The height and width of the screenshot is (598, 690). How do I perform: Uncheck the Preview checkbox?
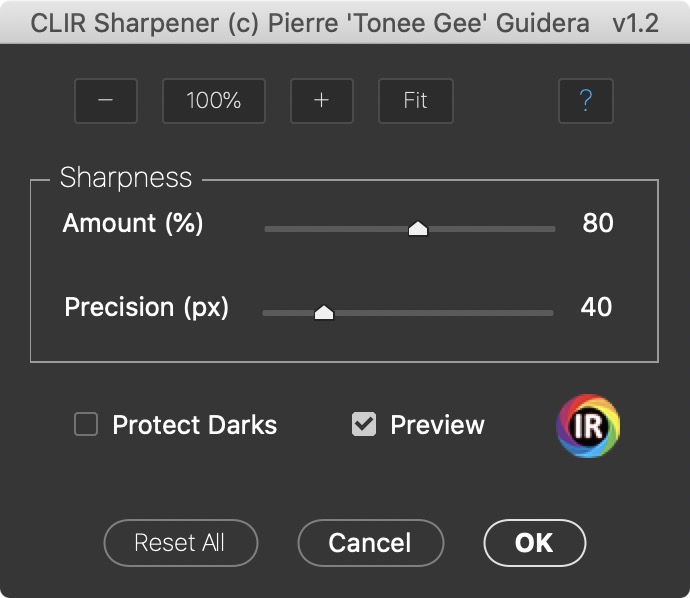tap(364, 425)
